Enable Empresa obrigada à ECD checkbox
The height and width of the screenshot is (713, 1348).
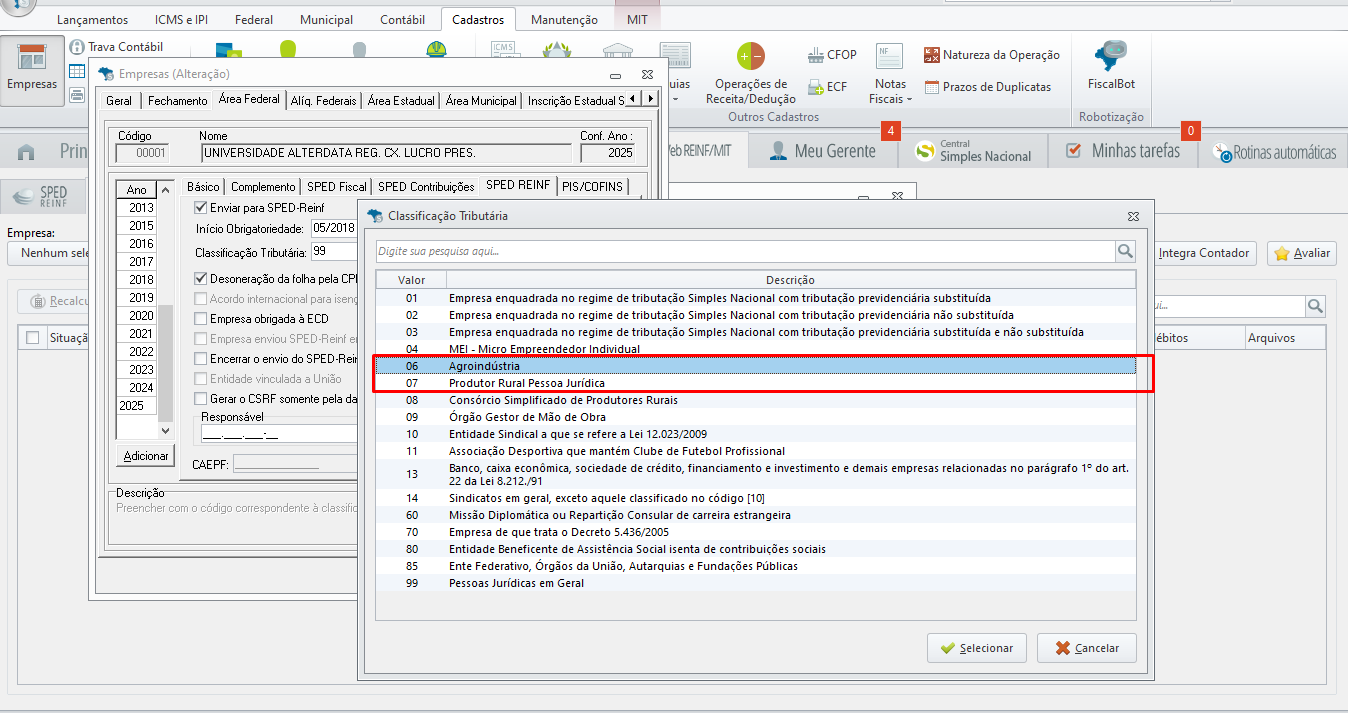click(201, 318)
